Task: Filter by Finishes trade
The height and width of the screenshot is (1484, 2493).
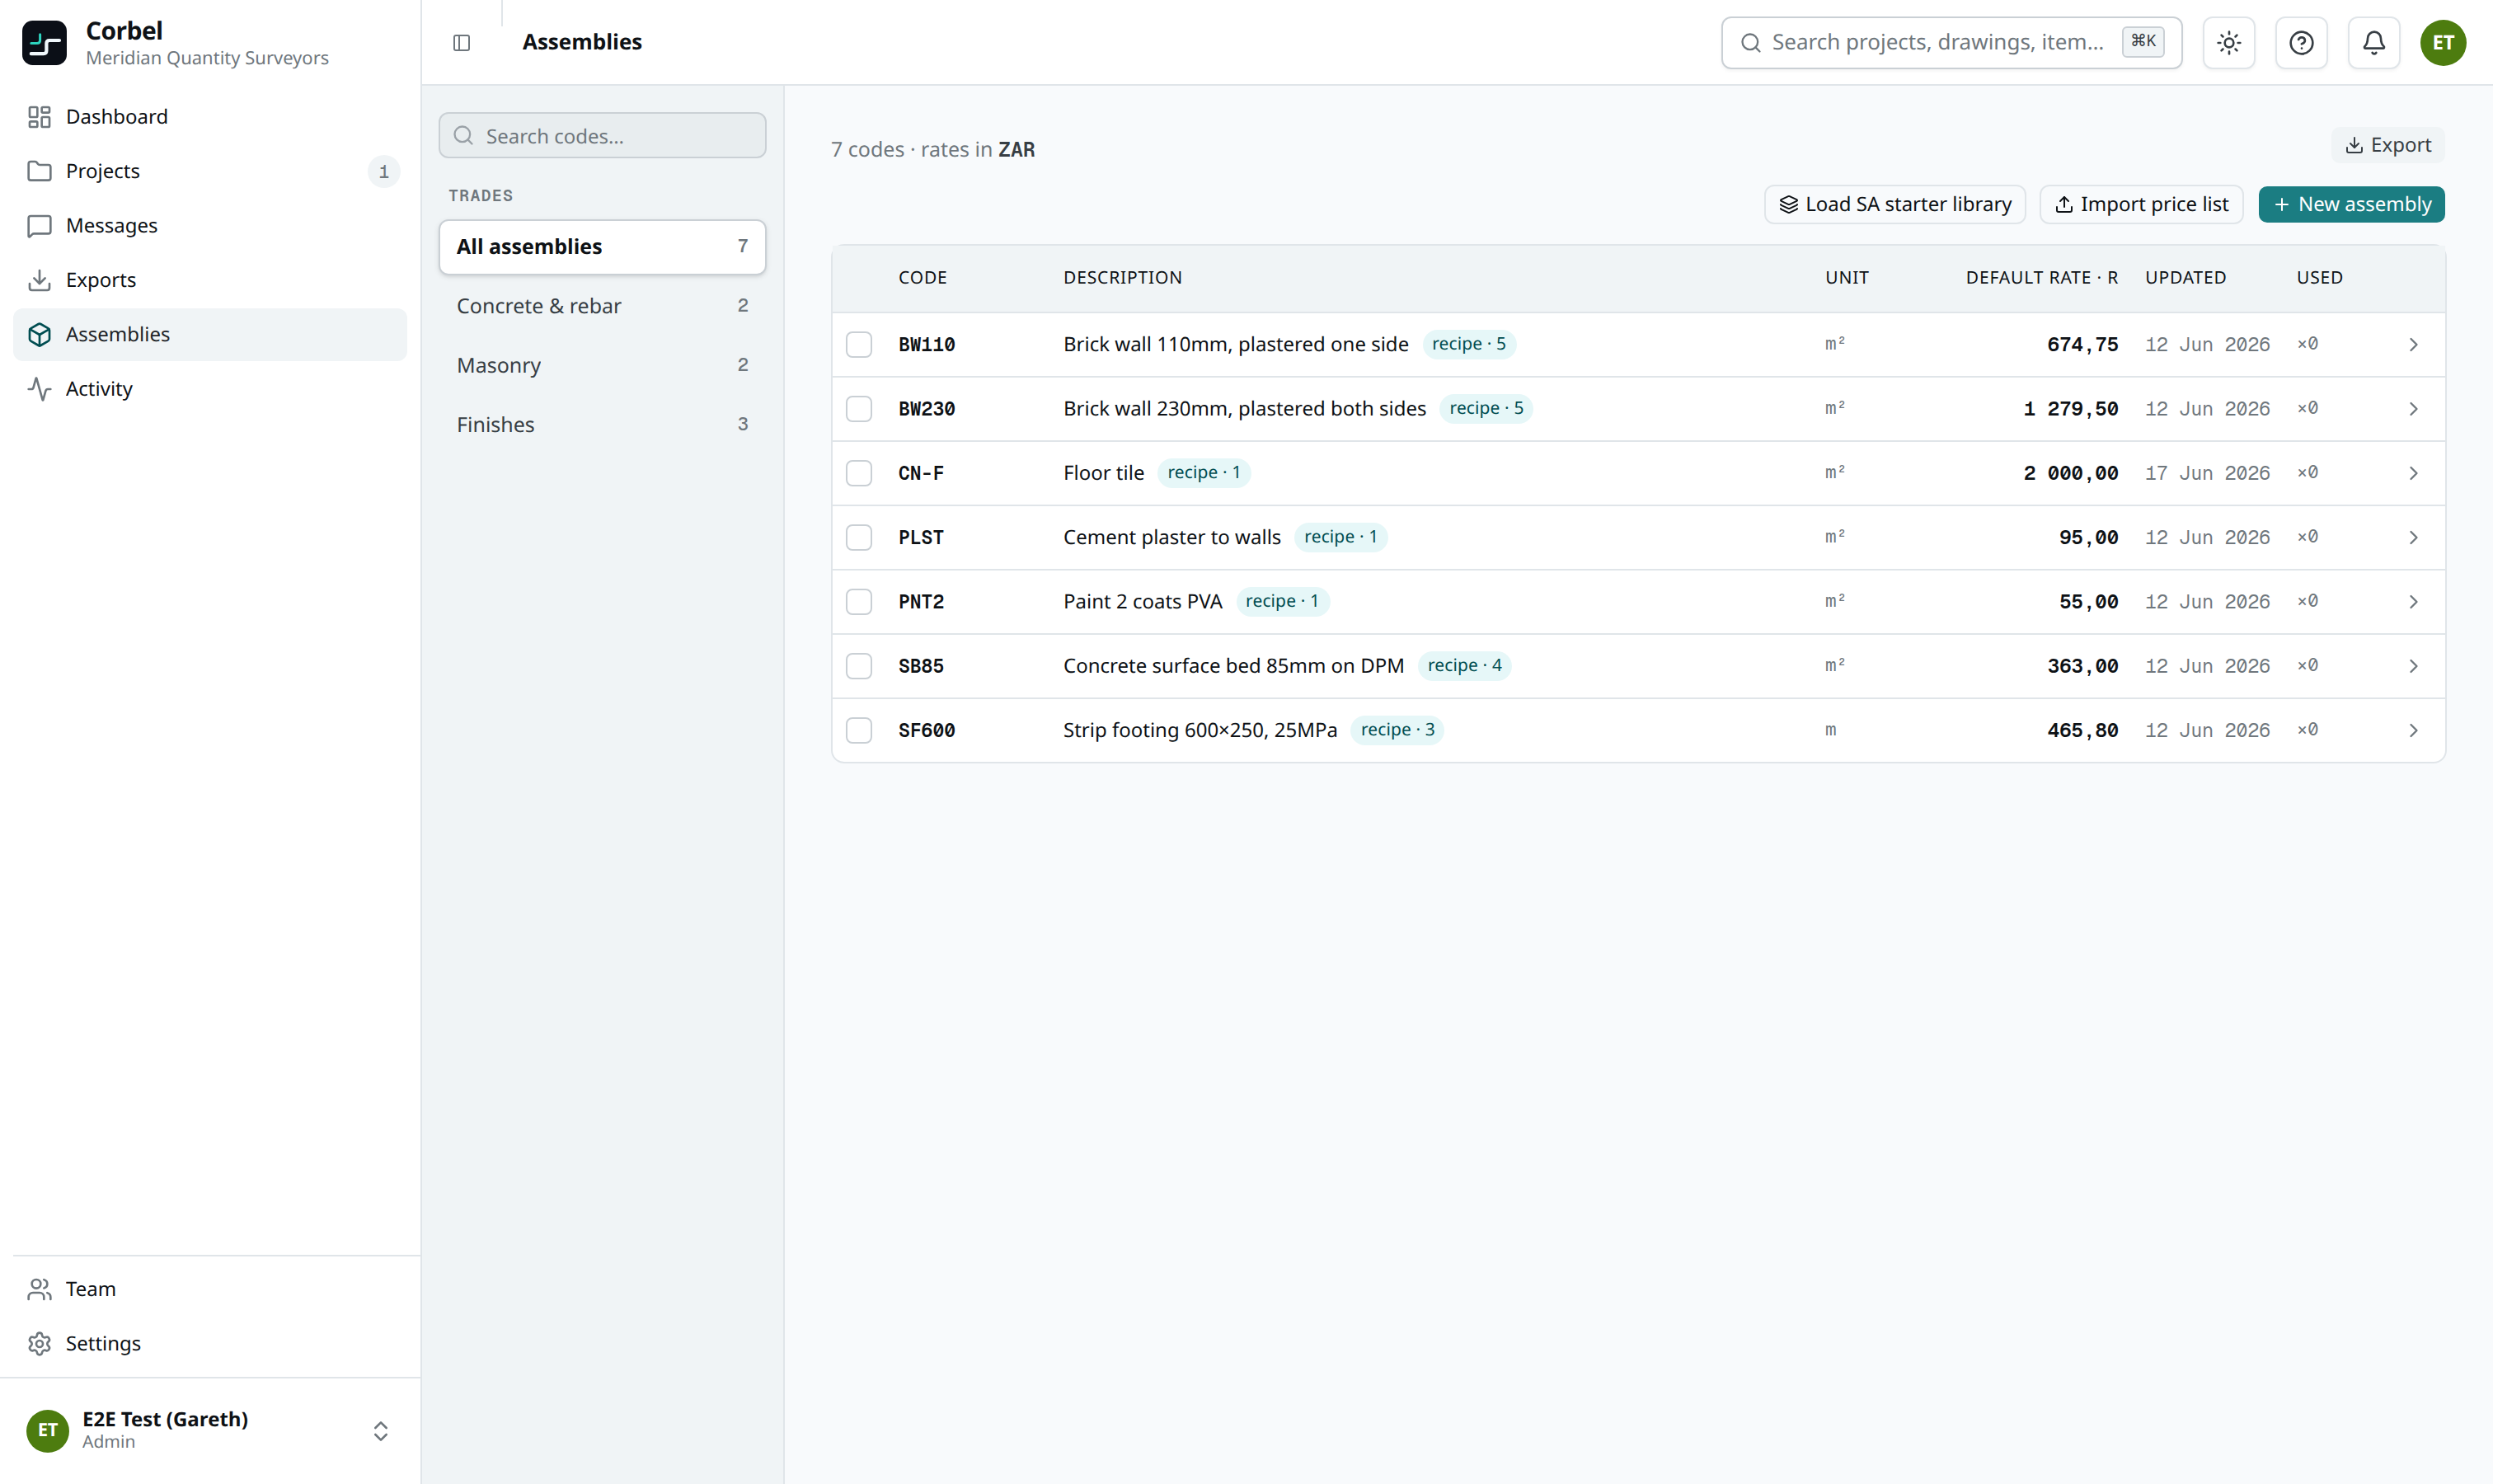Action: (x=602, y=425)
